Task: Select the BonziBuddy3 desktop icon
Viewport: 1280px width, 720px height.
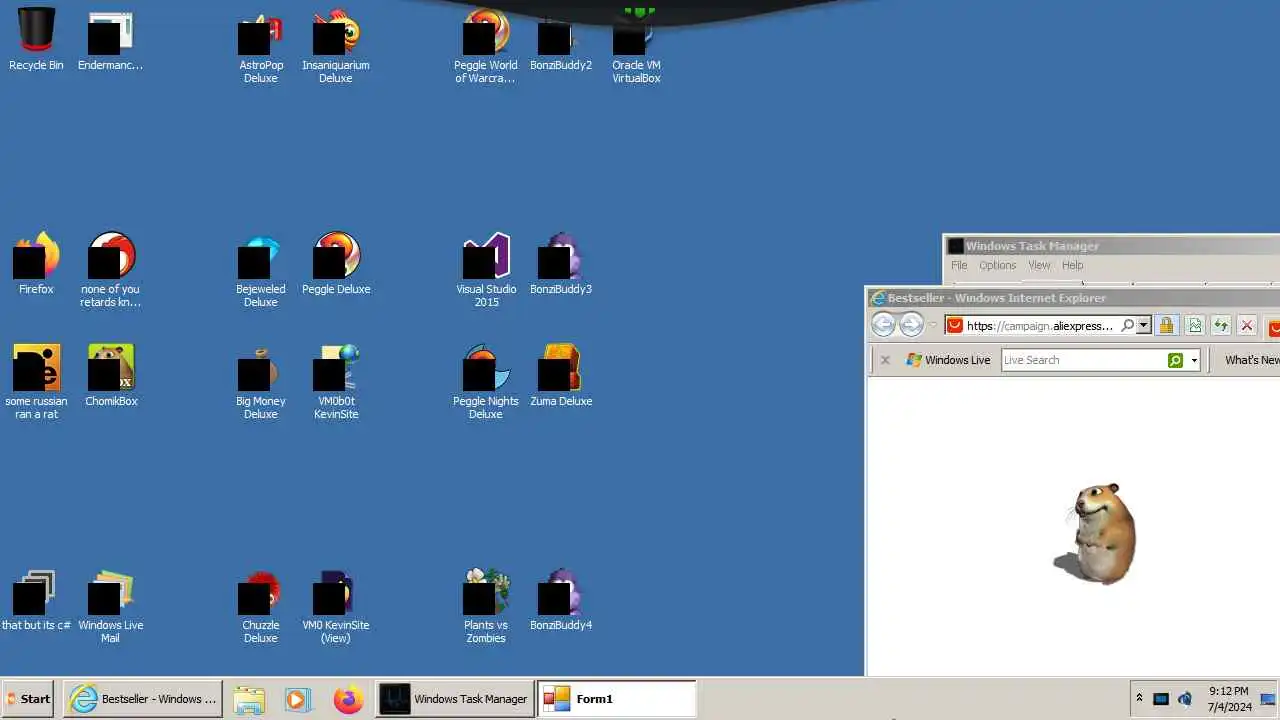Action: tap(561, 264)
